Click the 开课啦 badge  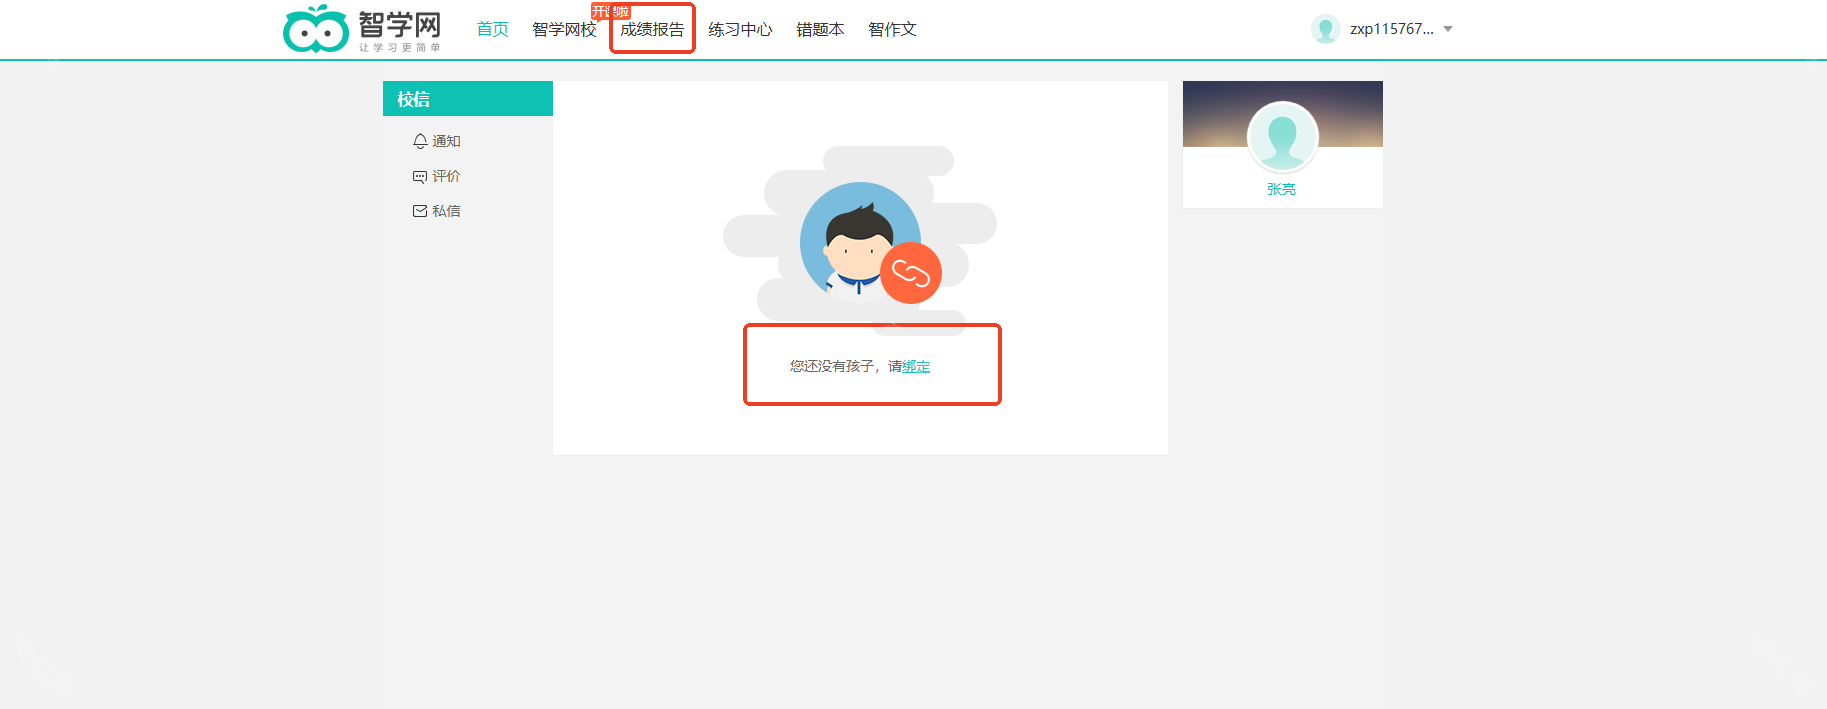click(610, 11)
